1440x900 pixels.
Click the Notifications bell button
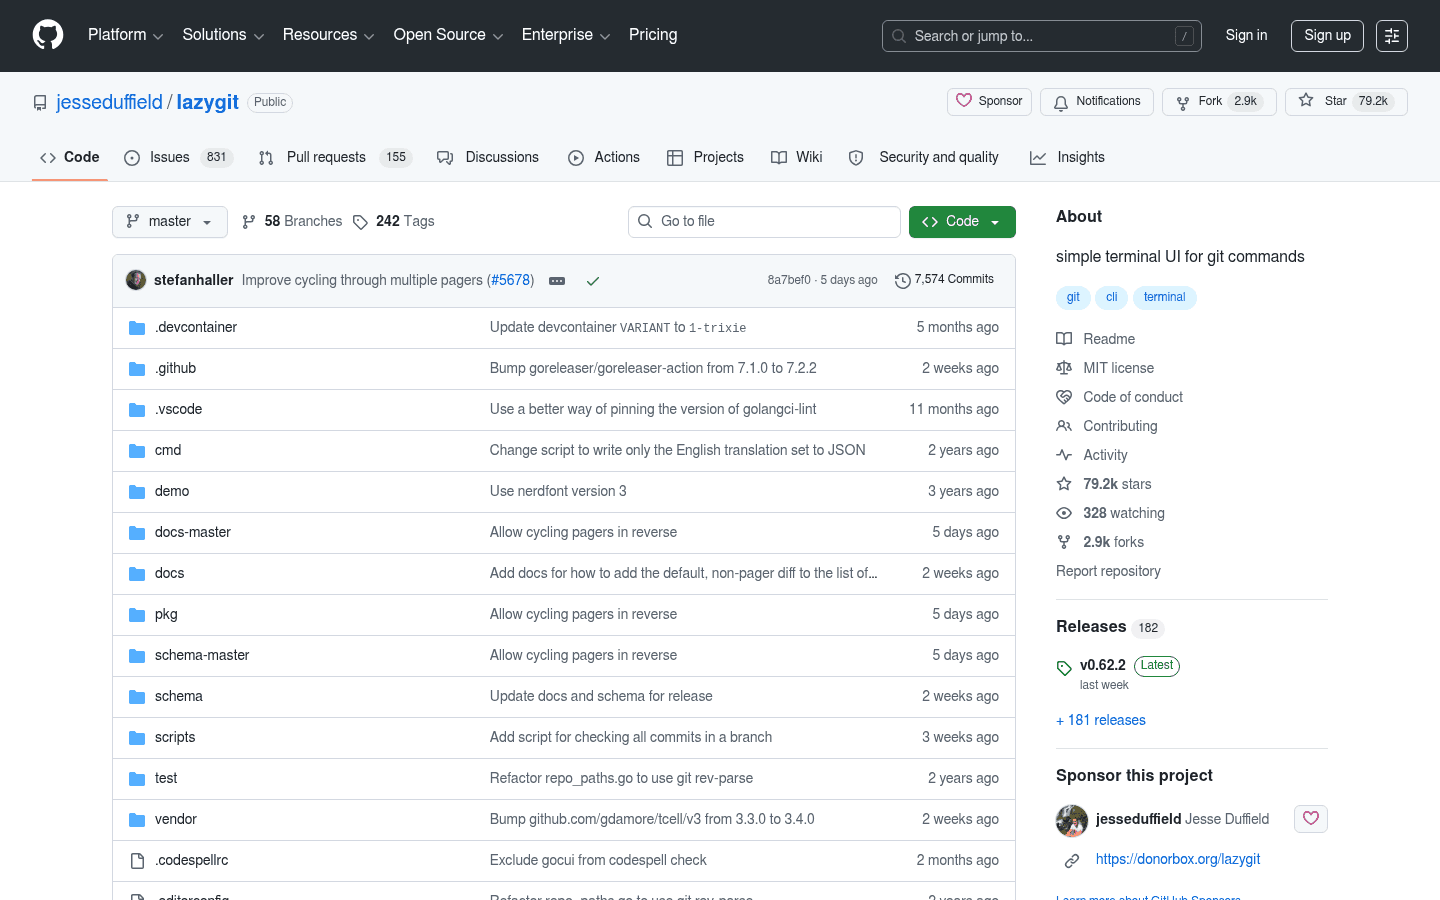[x=1097, y=102]
